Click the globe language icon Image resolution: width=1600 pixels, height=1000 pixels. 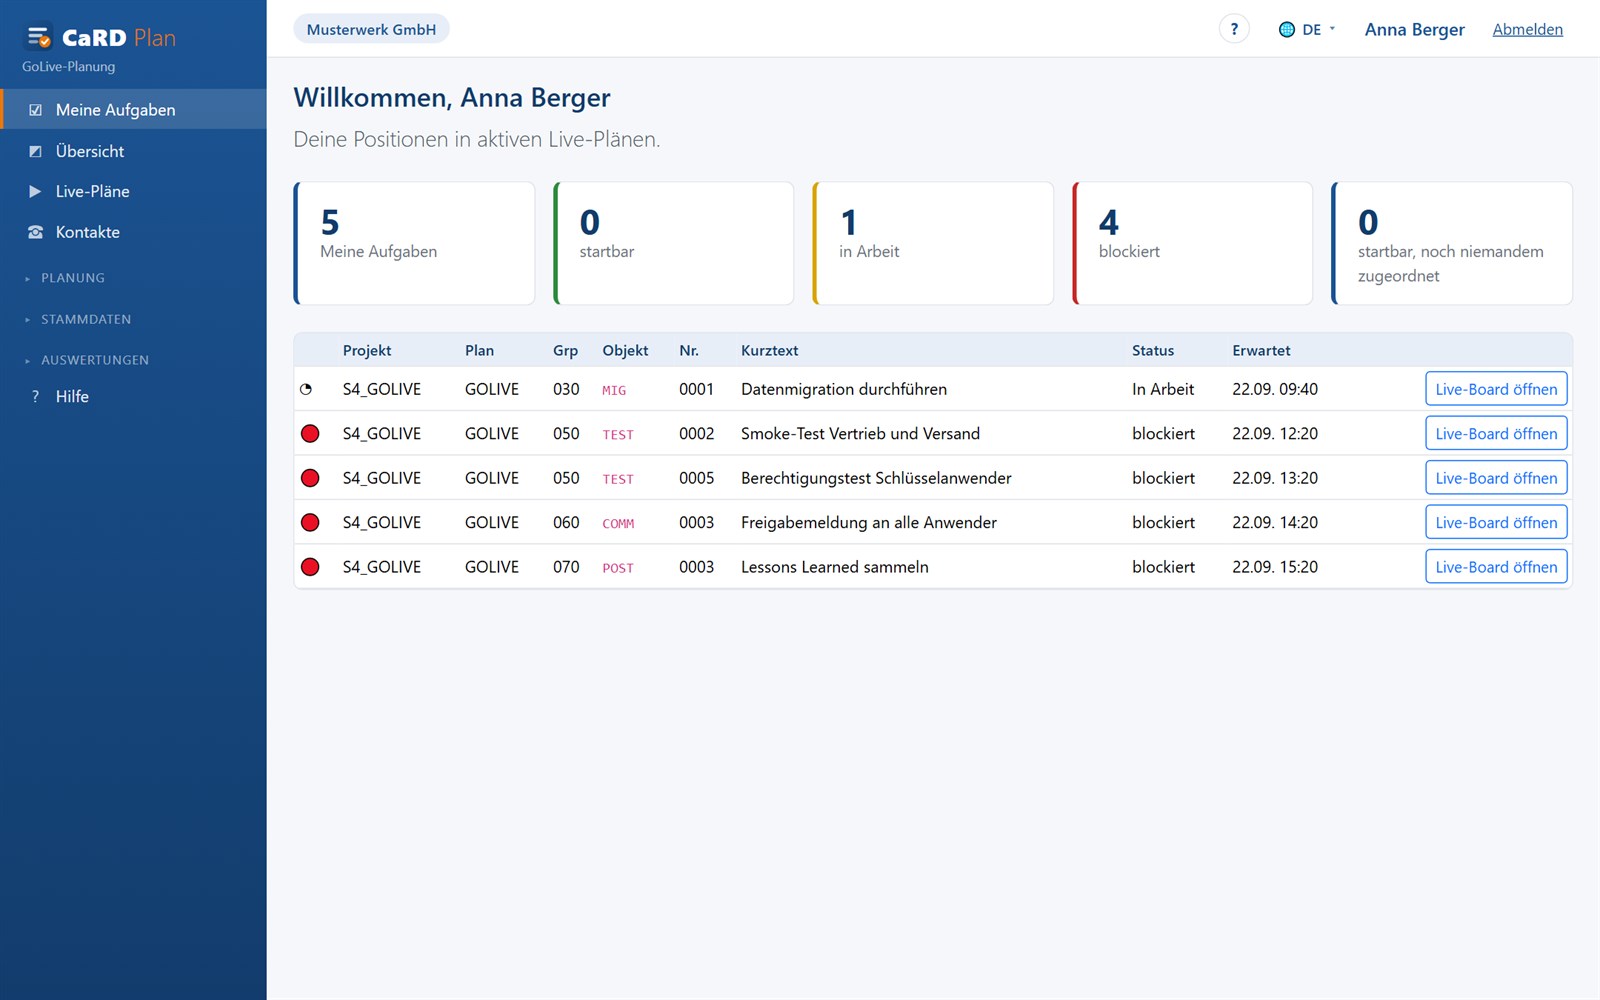pos(1287,29)
